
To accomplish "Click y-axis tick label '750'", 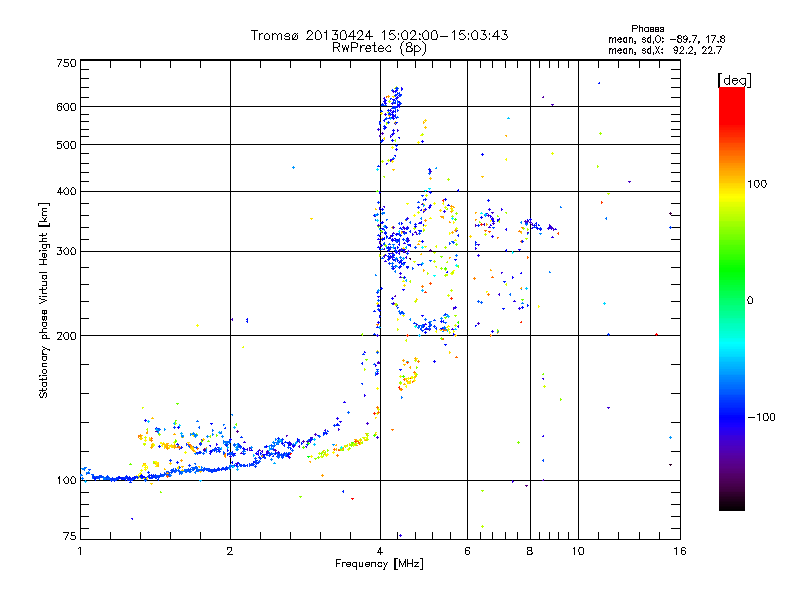I will click(x=67, y=63).
